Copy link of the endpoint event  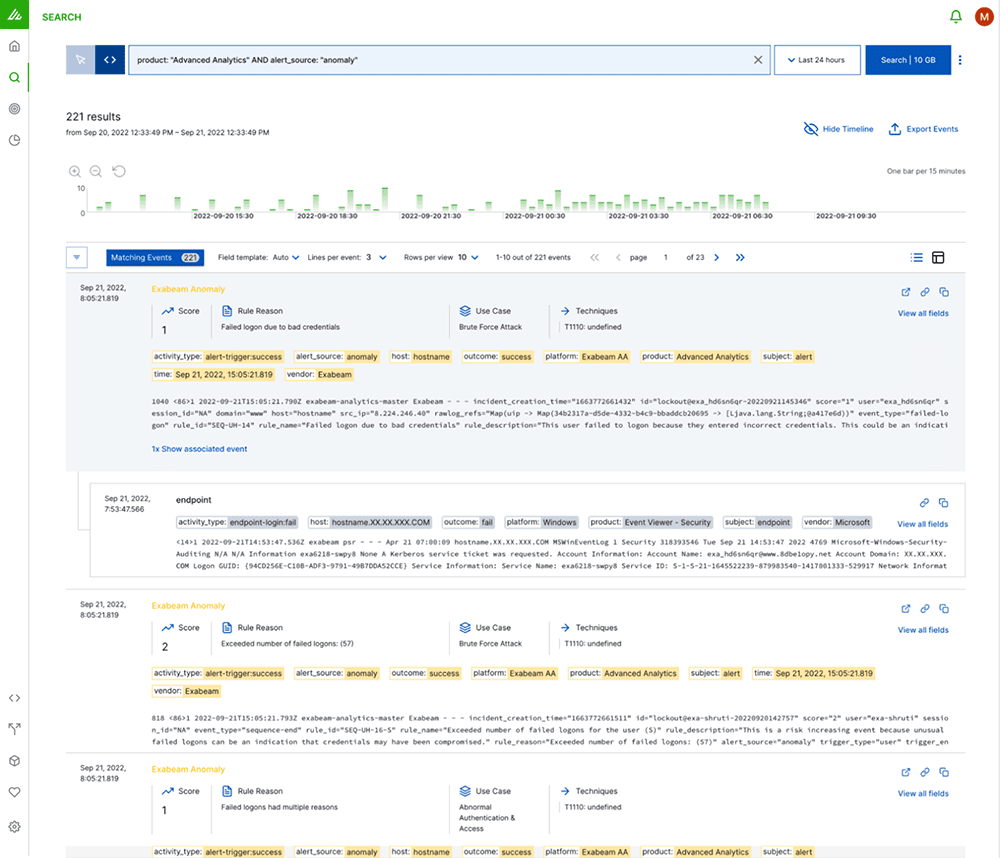pyautogui.click(x=924, y=503)
